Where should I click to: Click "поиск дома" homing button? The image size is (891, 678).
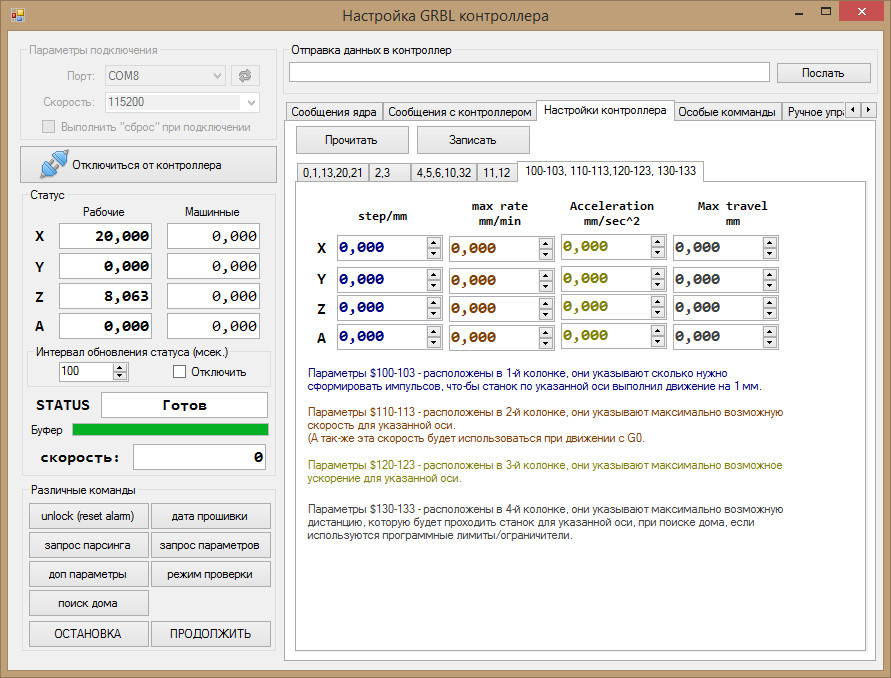(x=89, y=603)
